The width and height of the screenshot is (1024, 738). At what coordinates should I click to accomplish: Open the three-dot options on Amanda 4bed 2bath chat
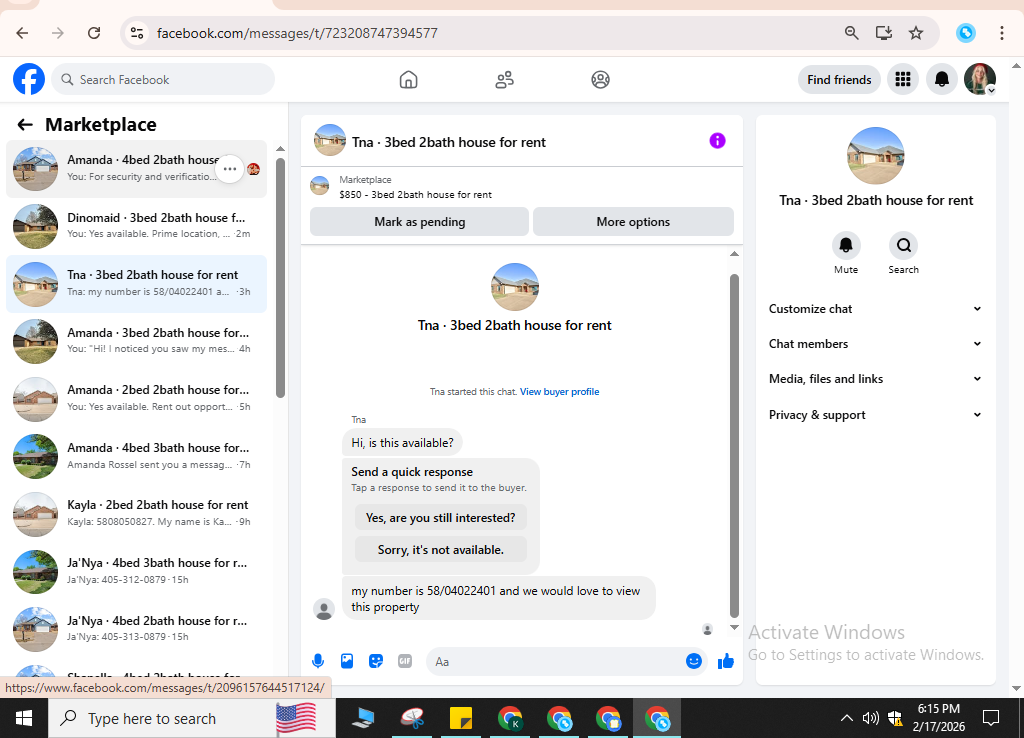[x=230, y=169]
